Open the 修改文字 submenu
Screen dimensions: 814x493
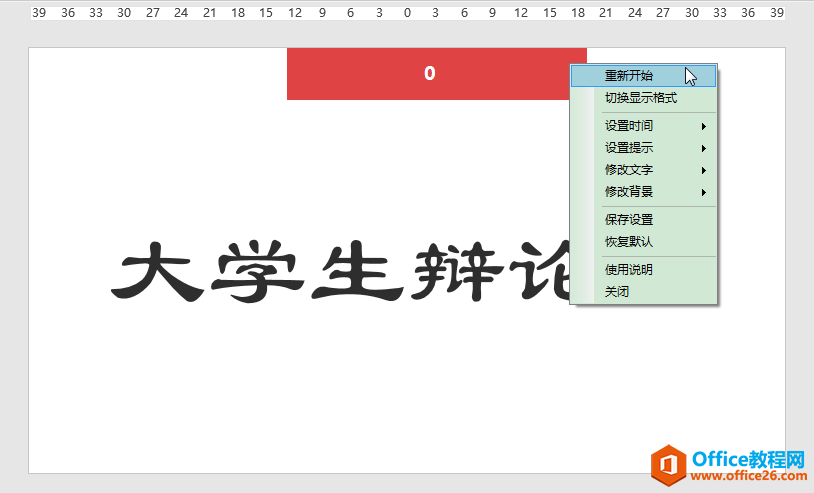coord(643,170)
